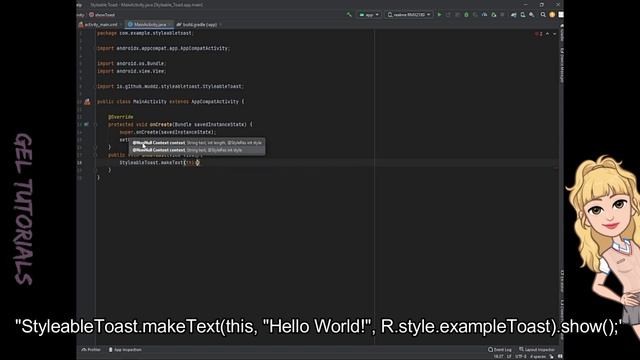Viewport: 640px width, 360px height.
Task: Open the Profiler tool window
Action: point(91,350)
